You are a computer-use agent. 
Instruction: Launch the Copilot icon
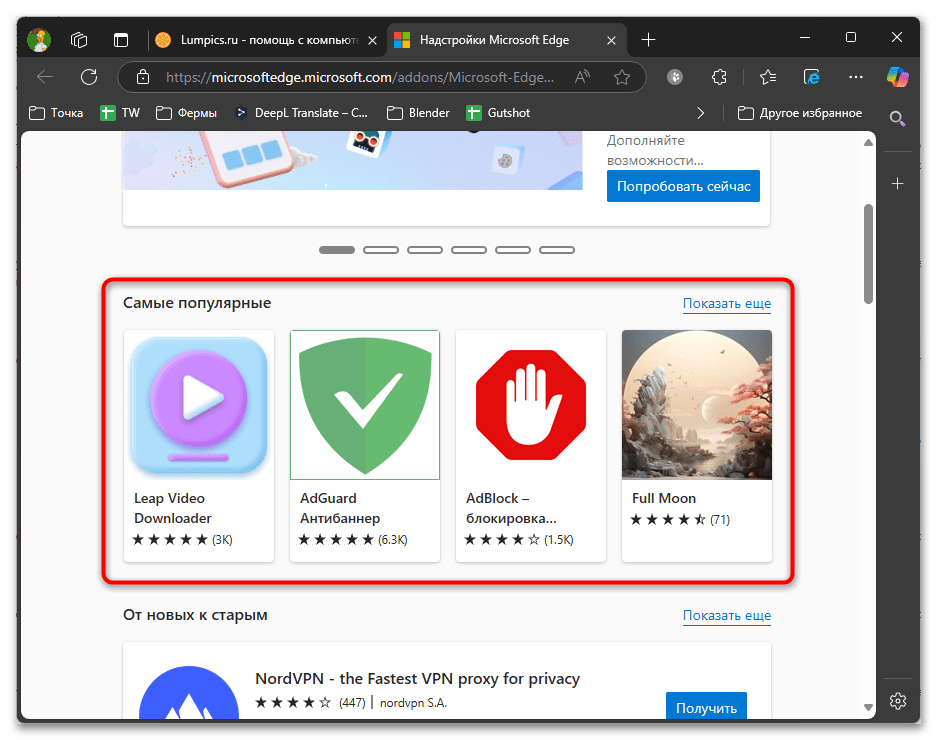pos(898,77)
